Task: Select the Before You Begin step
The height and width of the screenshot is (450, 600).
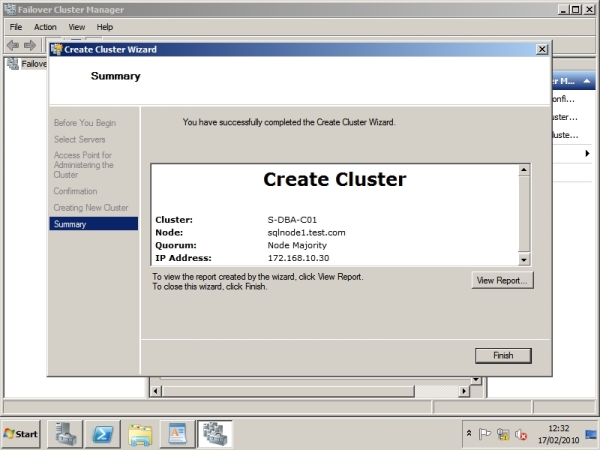Action: [85, 123]
